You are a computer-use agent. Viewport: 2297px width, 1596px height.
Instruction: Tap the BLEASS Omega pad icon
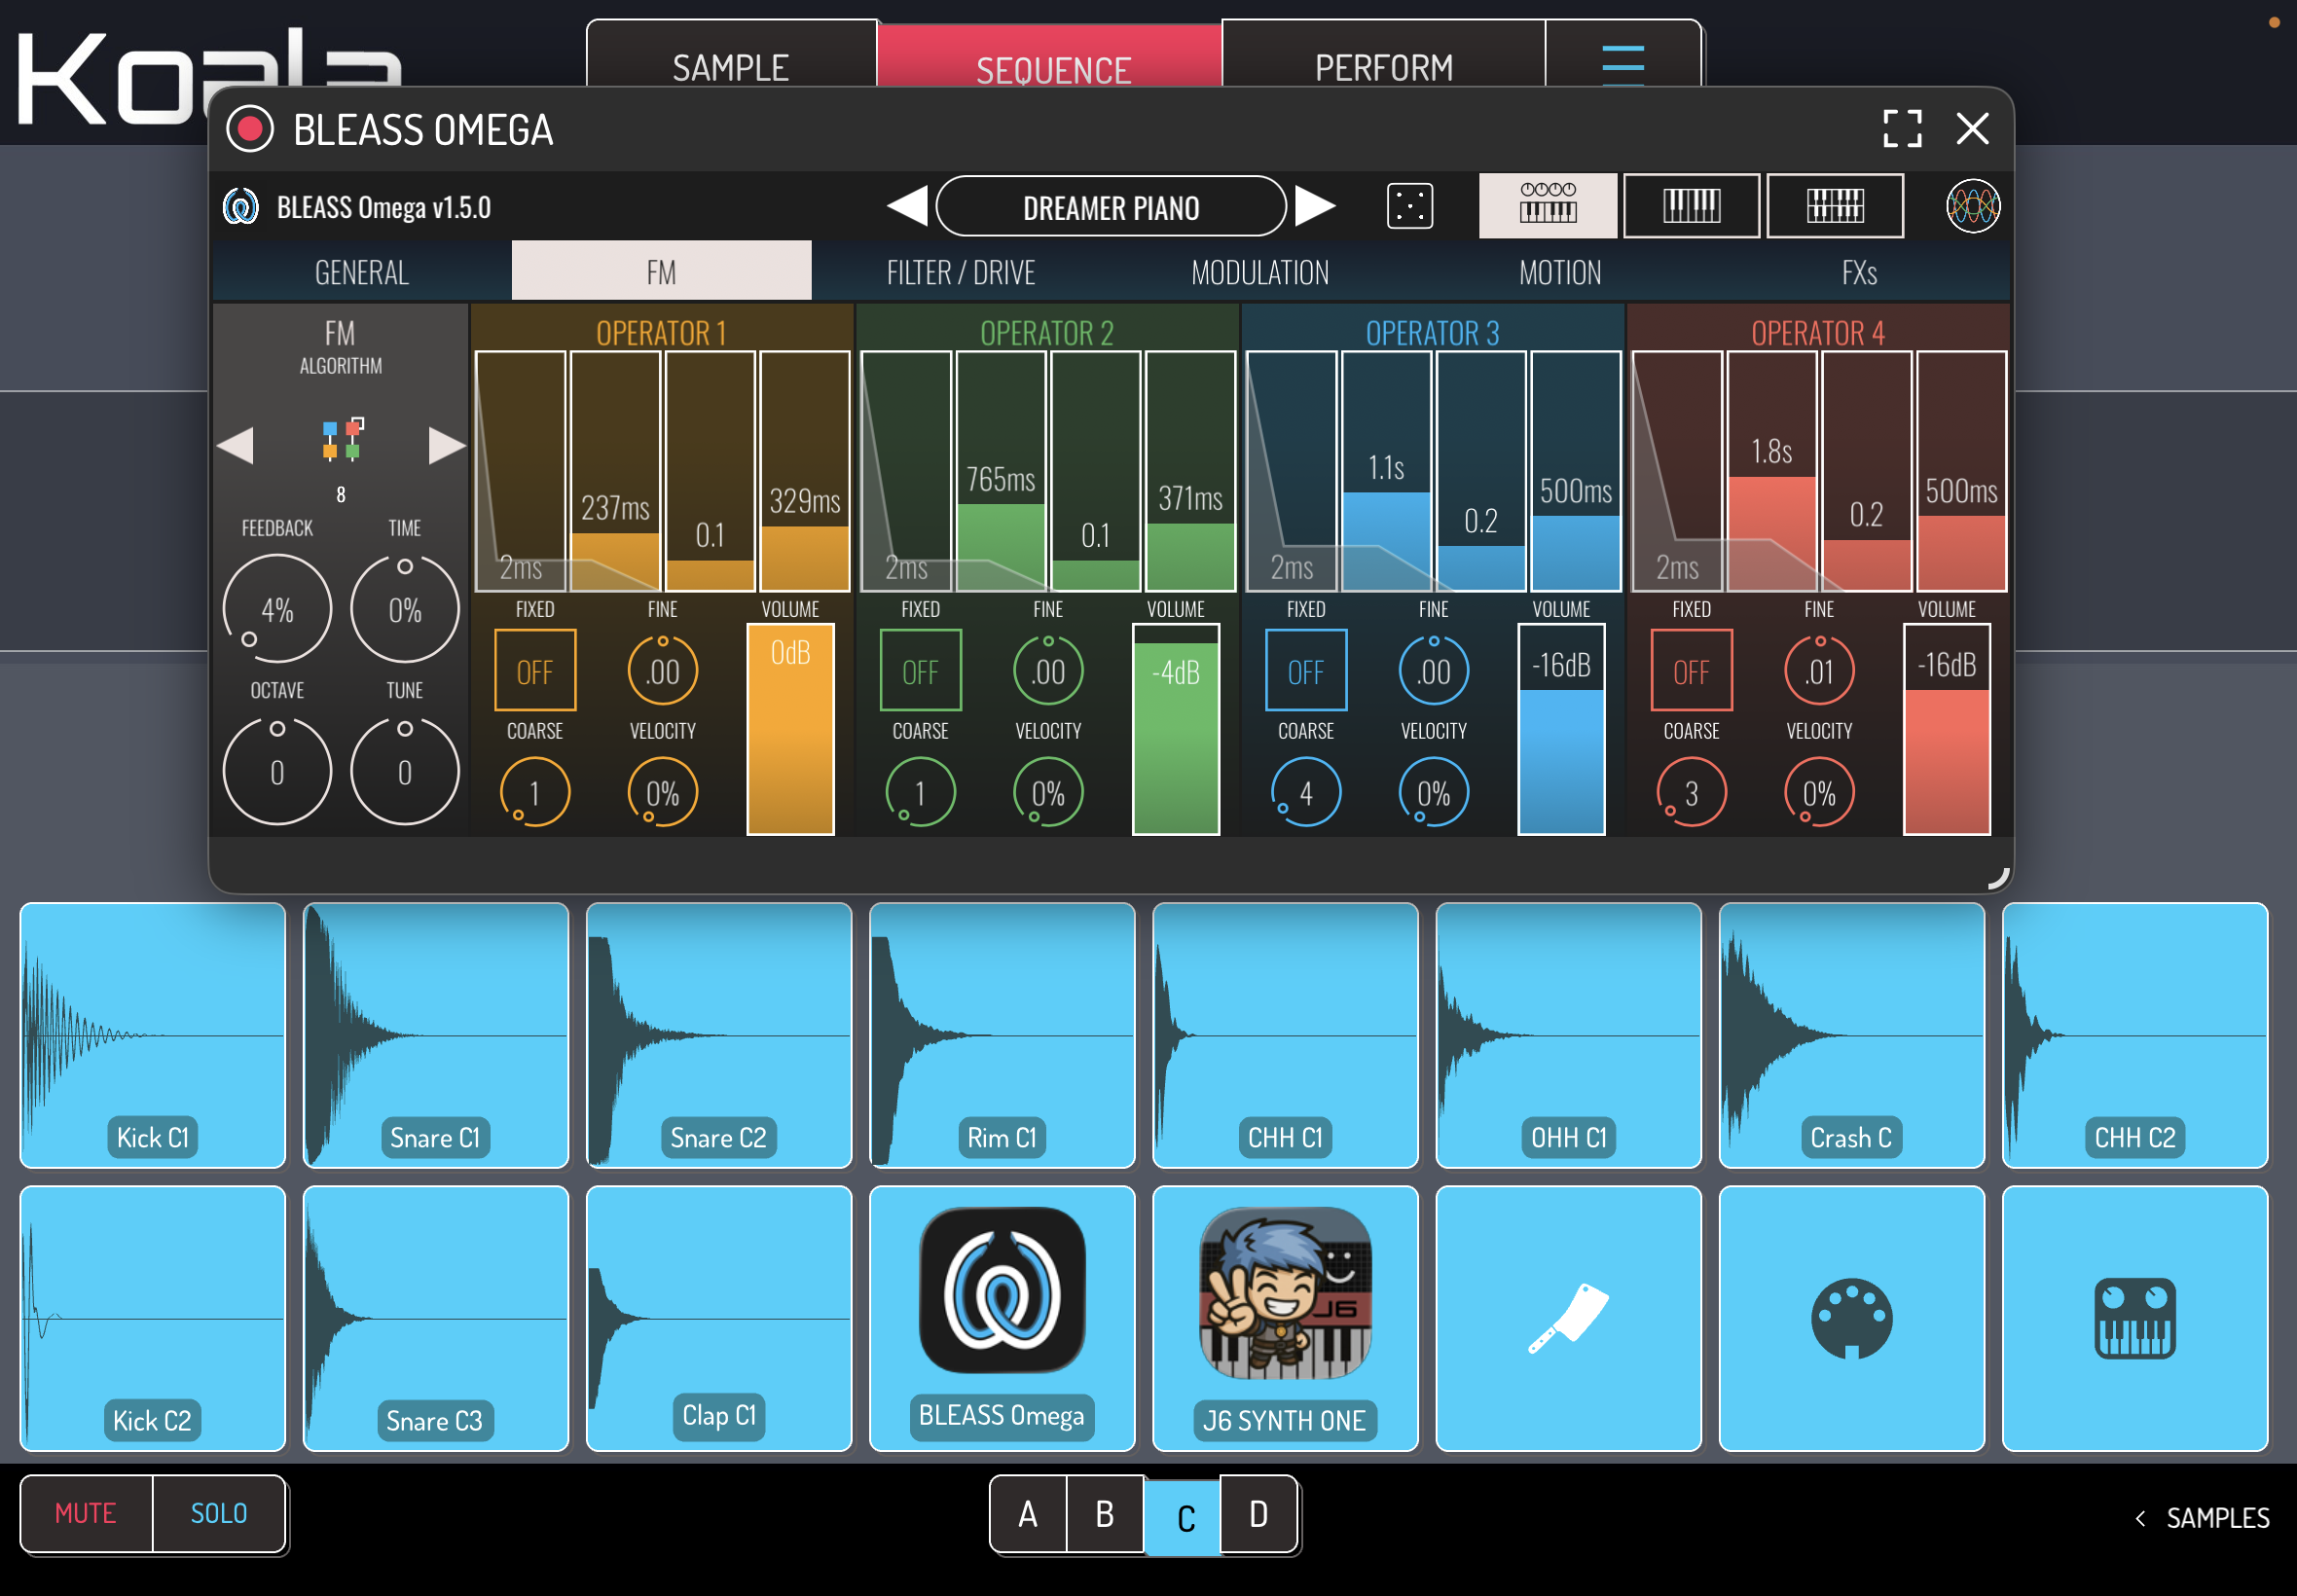[x=1002, y=1290]
